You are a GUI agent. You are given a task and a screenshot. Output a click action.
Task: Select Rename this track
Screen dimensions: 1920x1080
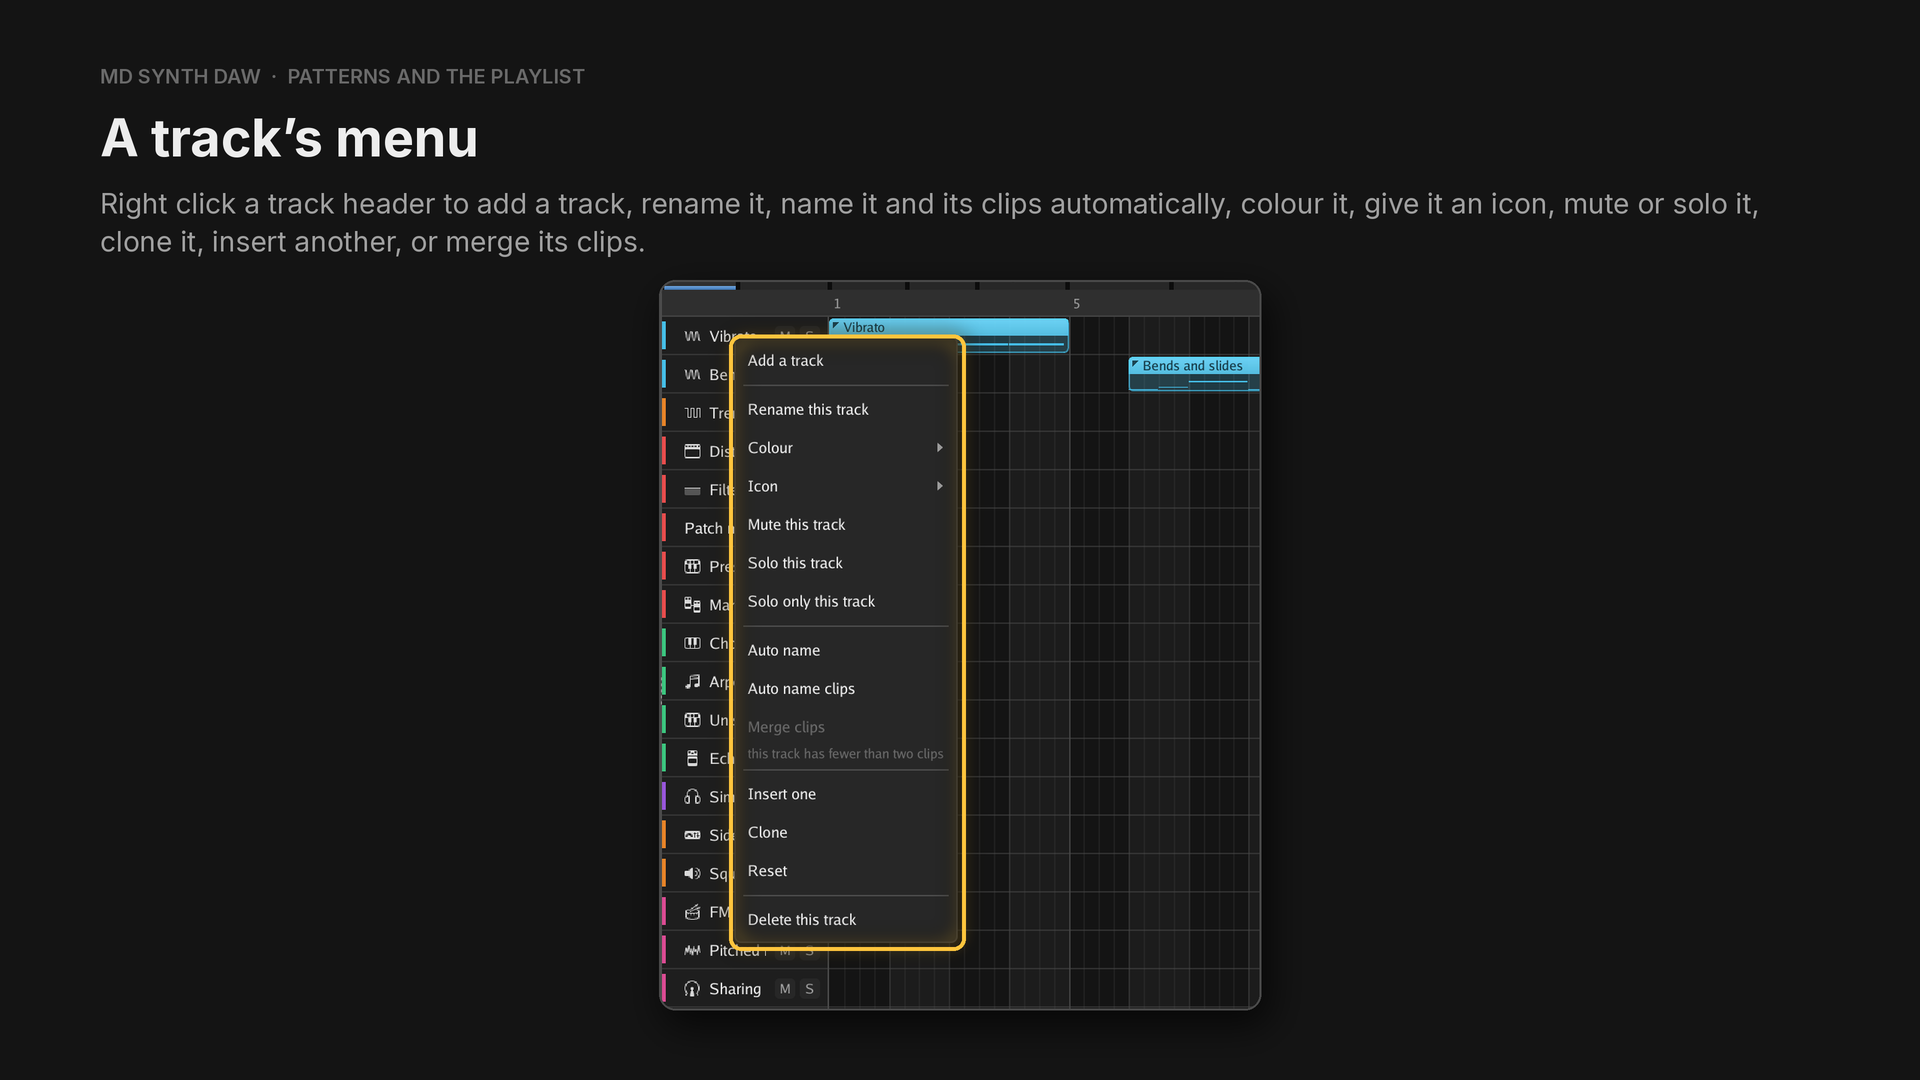[846, 410]
